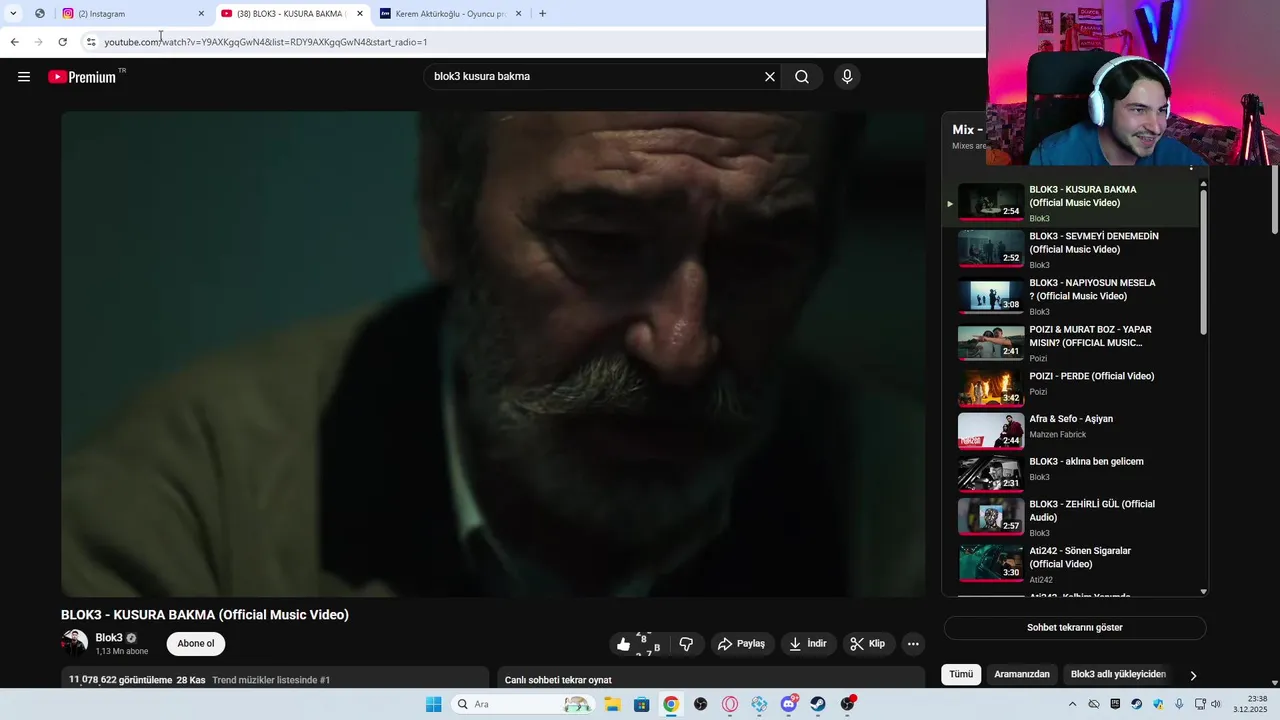Select the Aramanızdan filter chip
The image size is (1280, 720).
(1022, 674)
